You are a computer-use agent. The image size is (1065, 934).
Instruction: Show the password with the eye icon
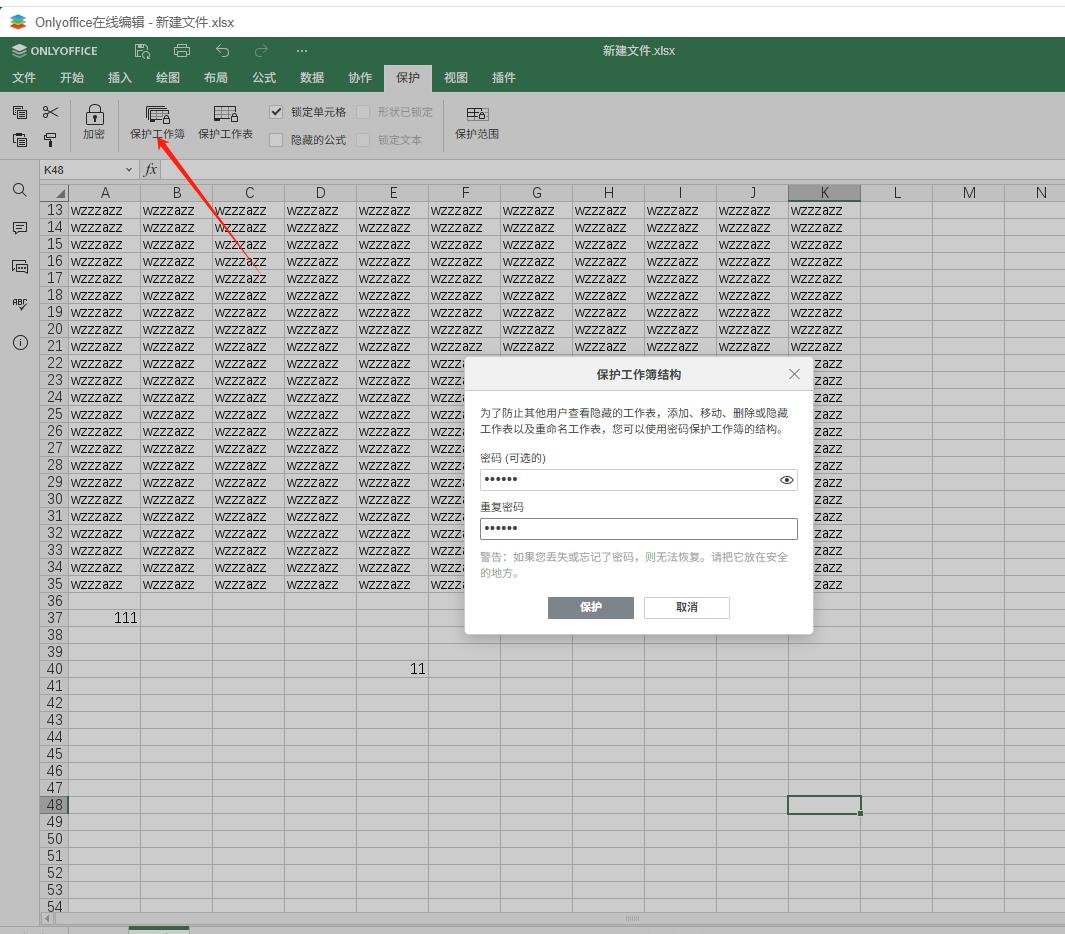[x=787, y=480]
